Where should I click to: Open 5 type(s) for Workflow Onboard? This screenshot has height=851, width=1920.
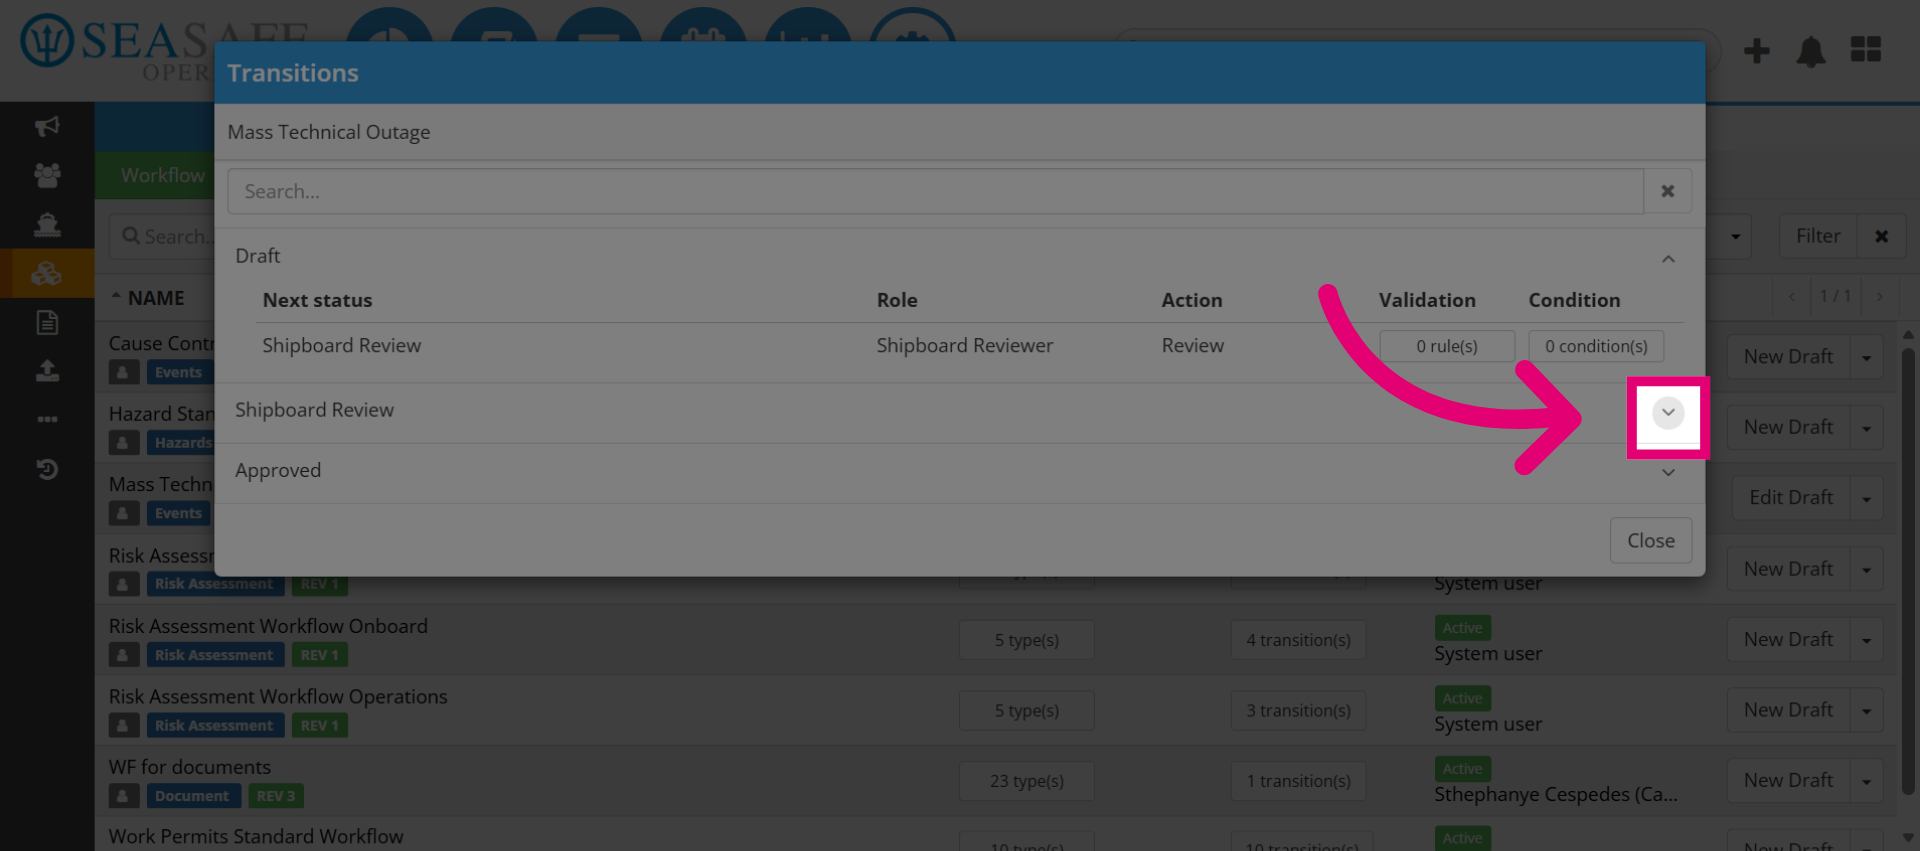1026,640
